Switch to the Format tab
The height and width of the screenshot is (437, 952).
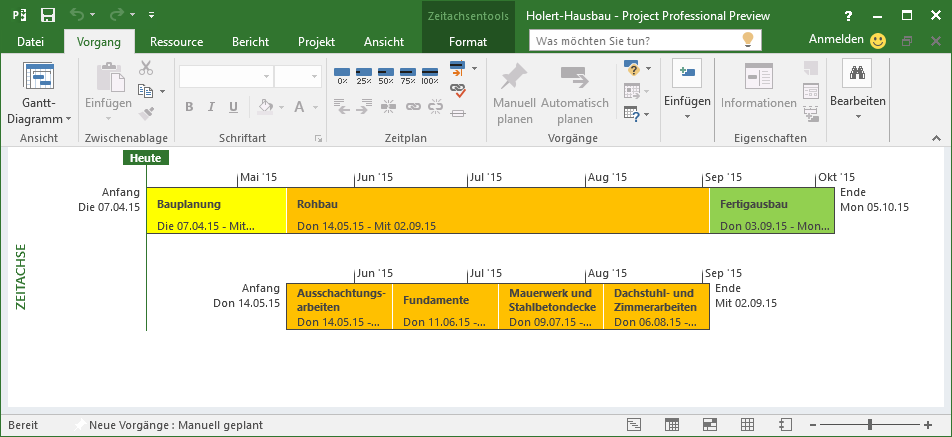(x=468, y=42)
